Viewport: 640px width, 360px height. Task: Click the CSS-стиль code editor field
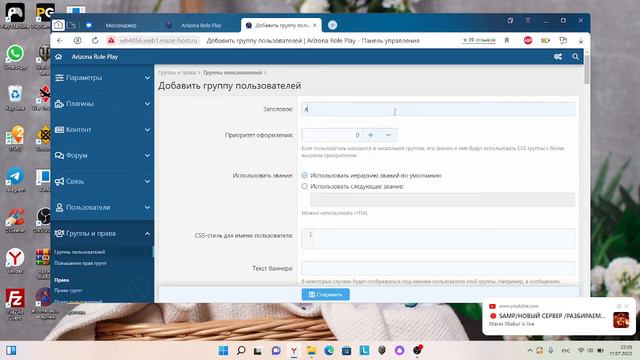point(438,238)
